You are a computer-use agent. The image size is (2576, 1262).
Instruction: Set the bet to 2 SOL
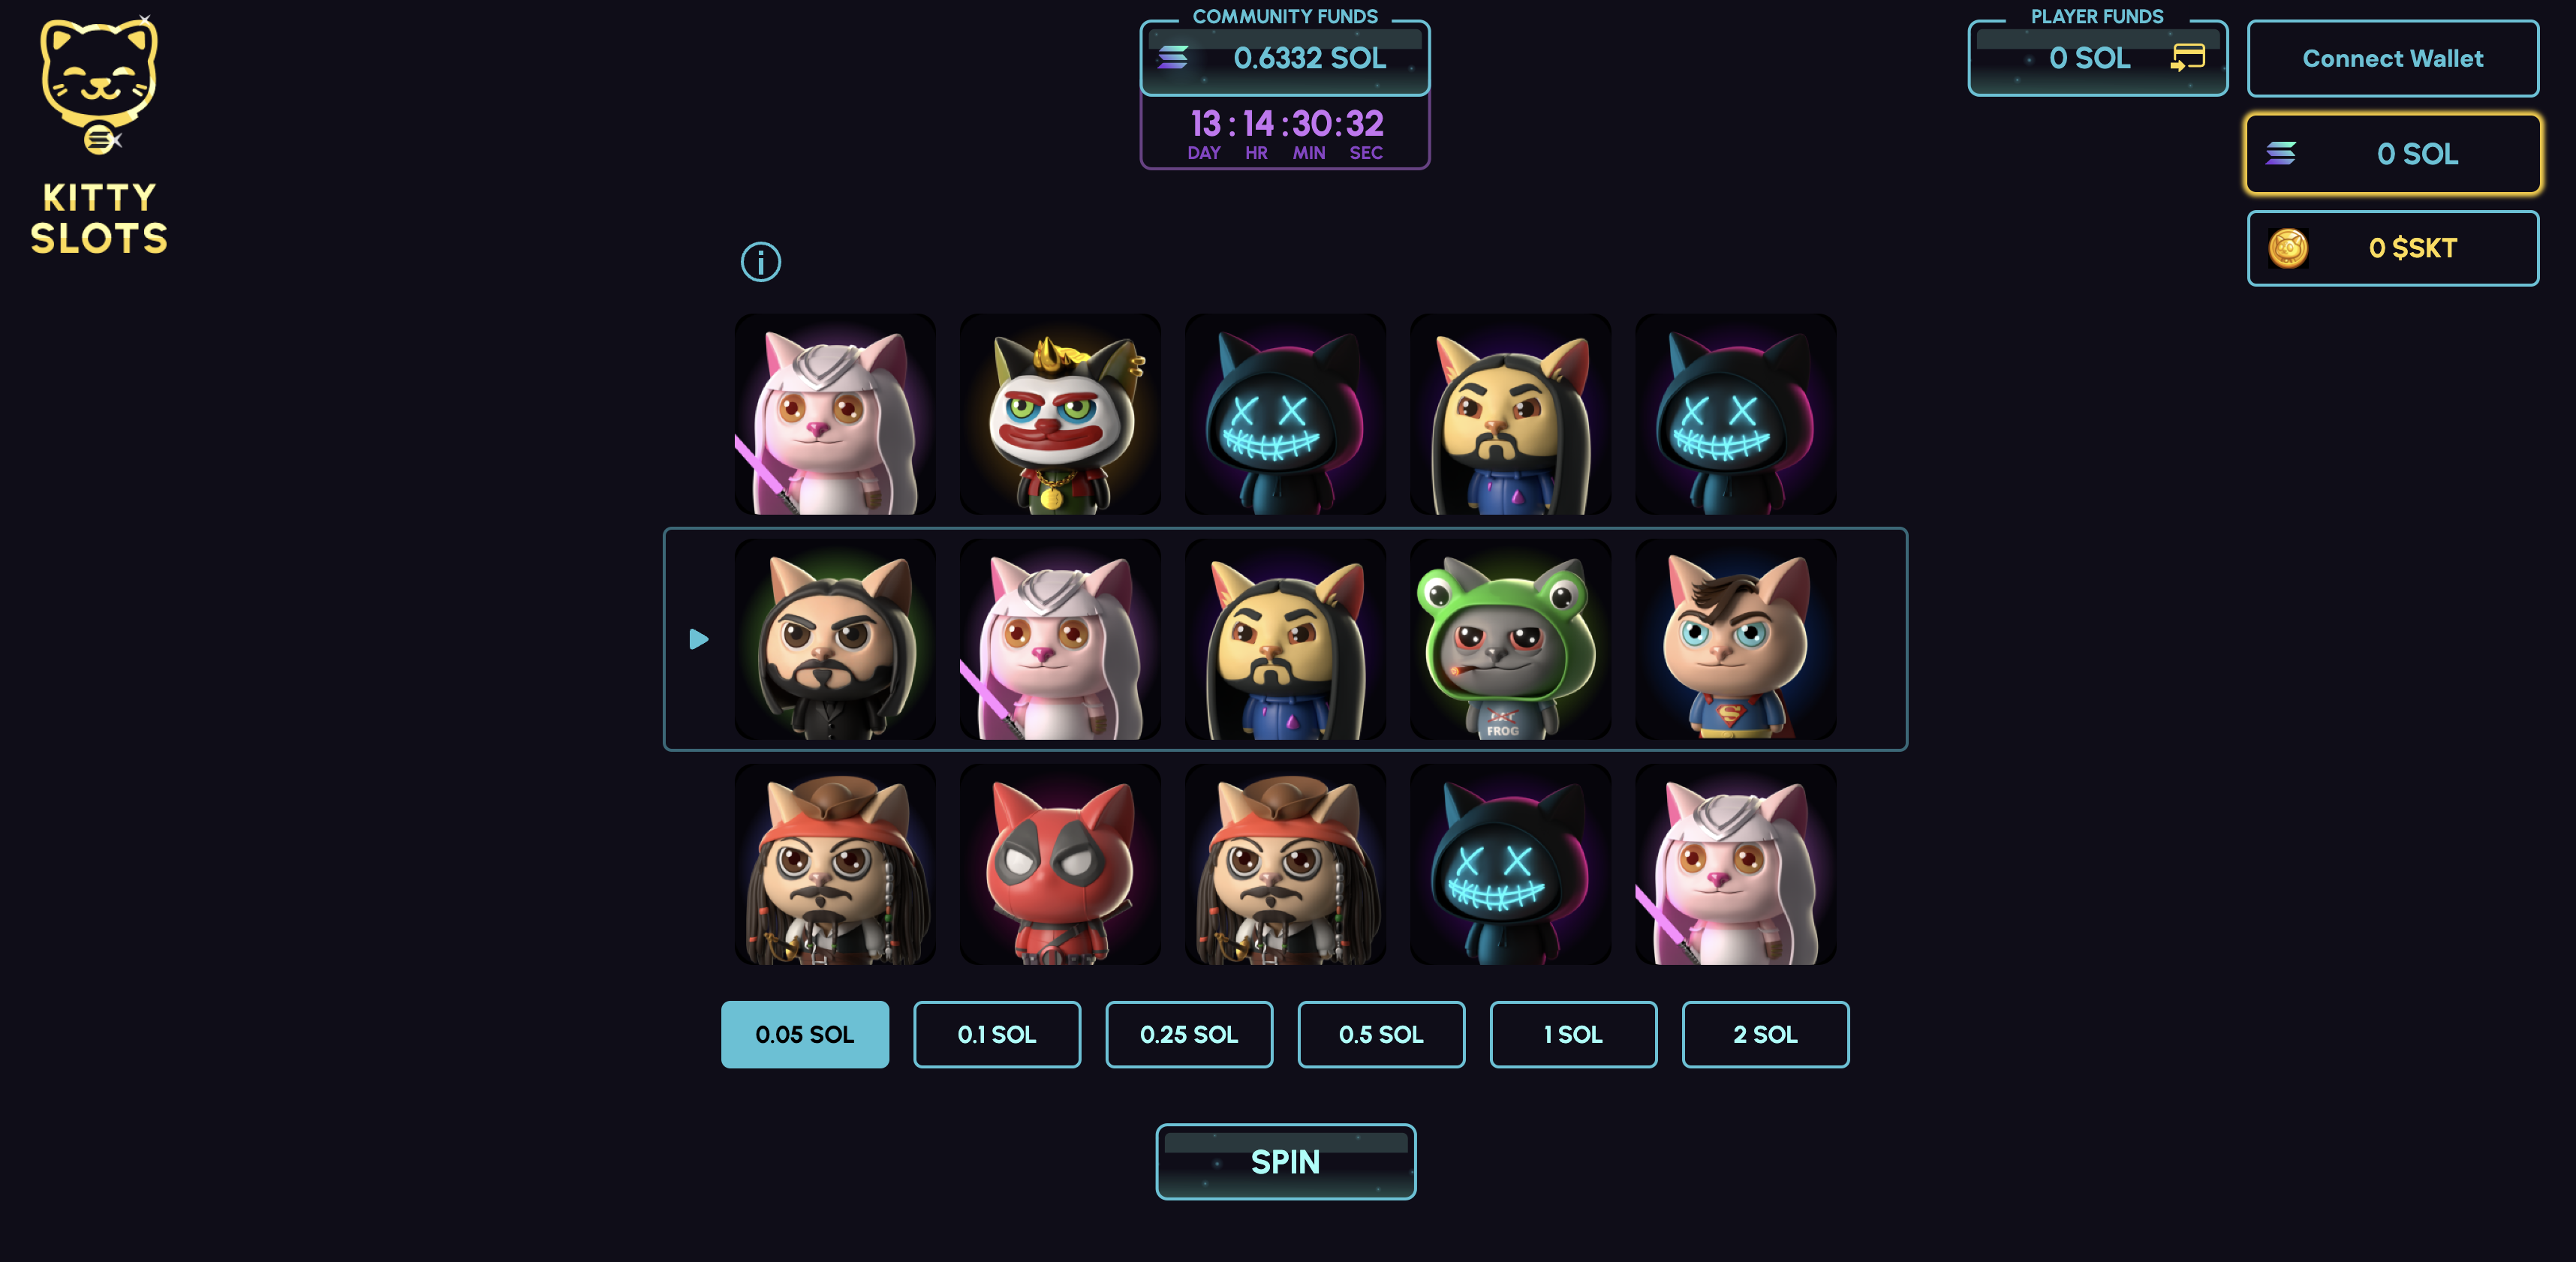1764,1034
